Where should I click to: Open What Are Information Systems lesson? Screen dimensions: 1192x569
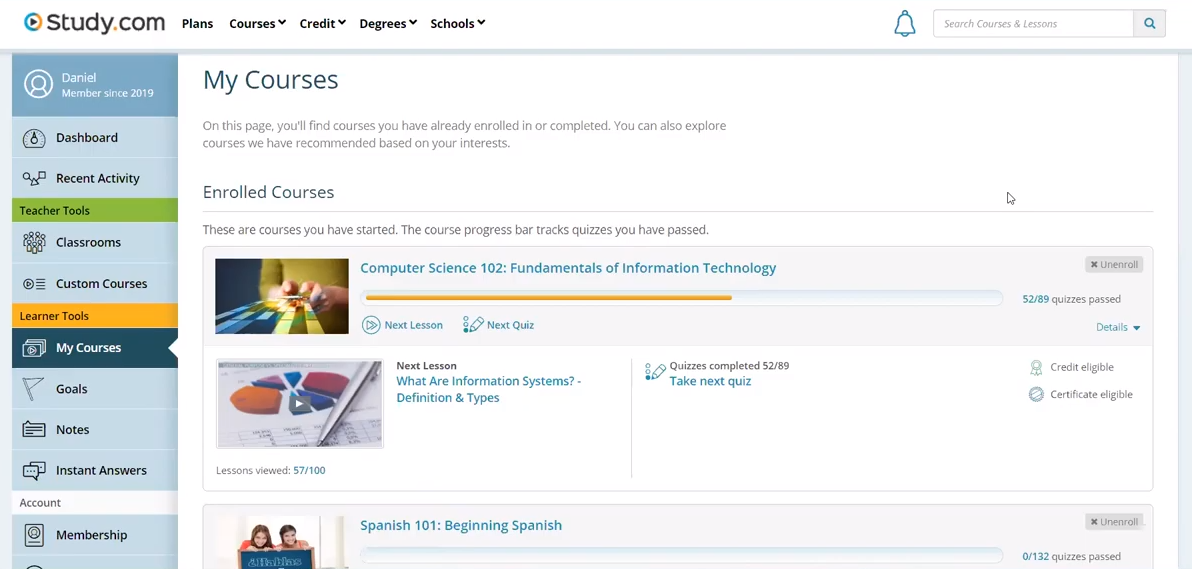click(489, 389)
